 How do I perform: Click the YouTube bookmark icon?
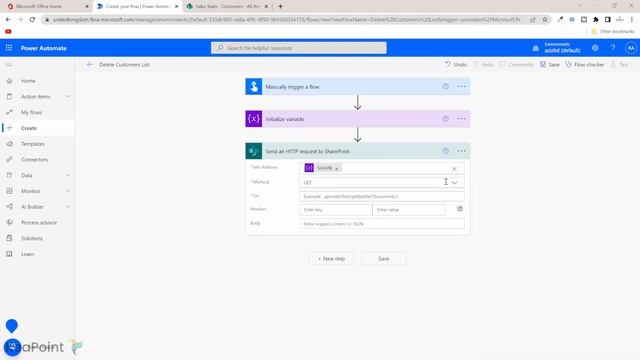pos(8,31)
